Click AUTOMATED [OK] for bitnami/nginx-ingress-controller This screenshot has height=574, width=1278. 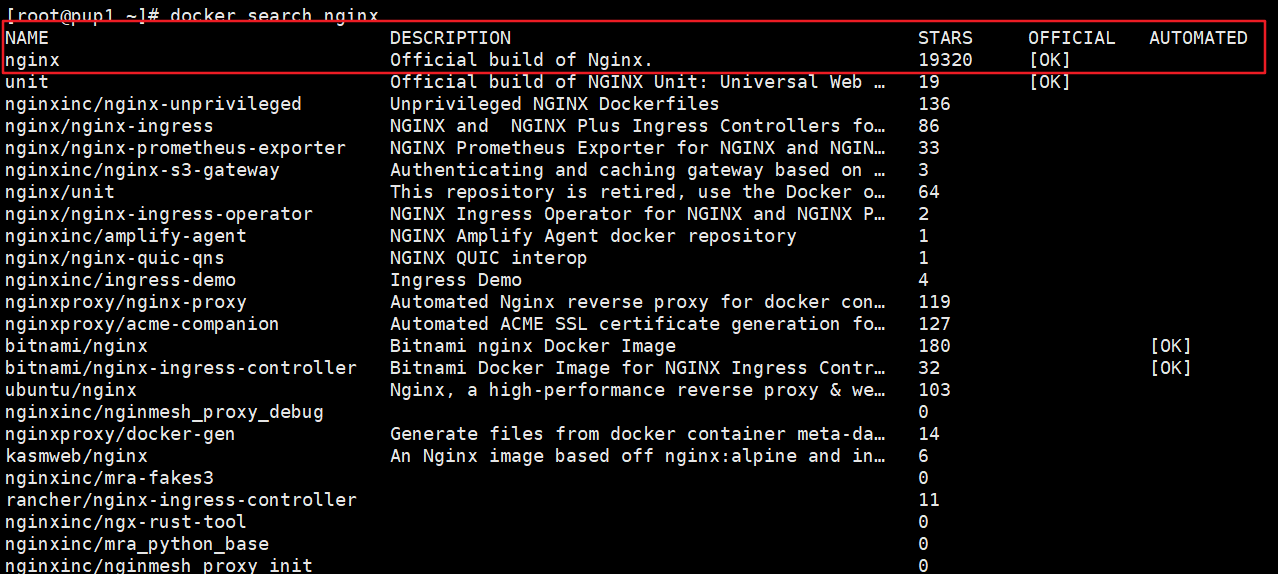coord(1170,368)
